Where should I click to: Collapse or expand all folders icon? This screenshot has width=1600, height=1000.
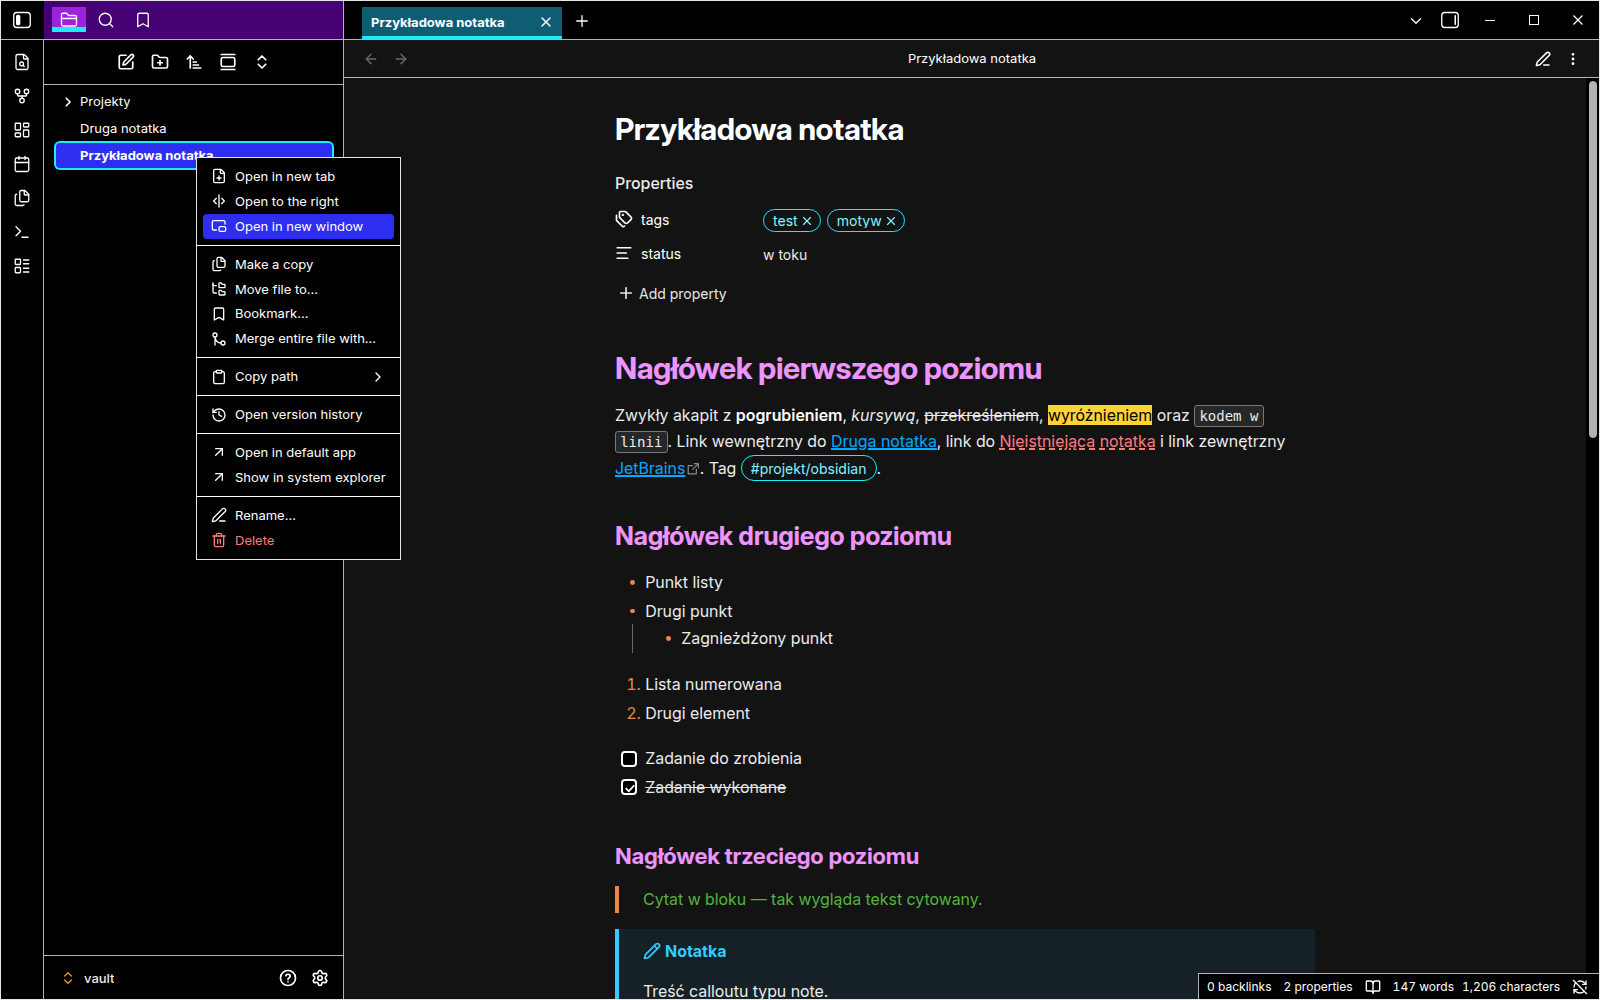point(262,62)
